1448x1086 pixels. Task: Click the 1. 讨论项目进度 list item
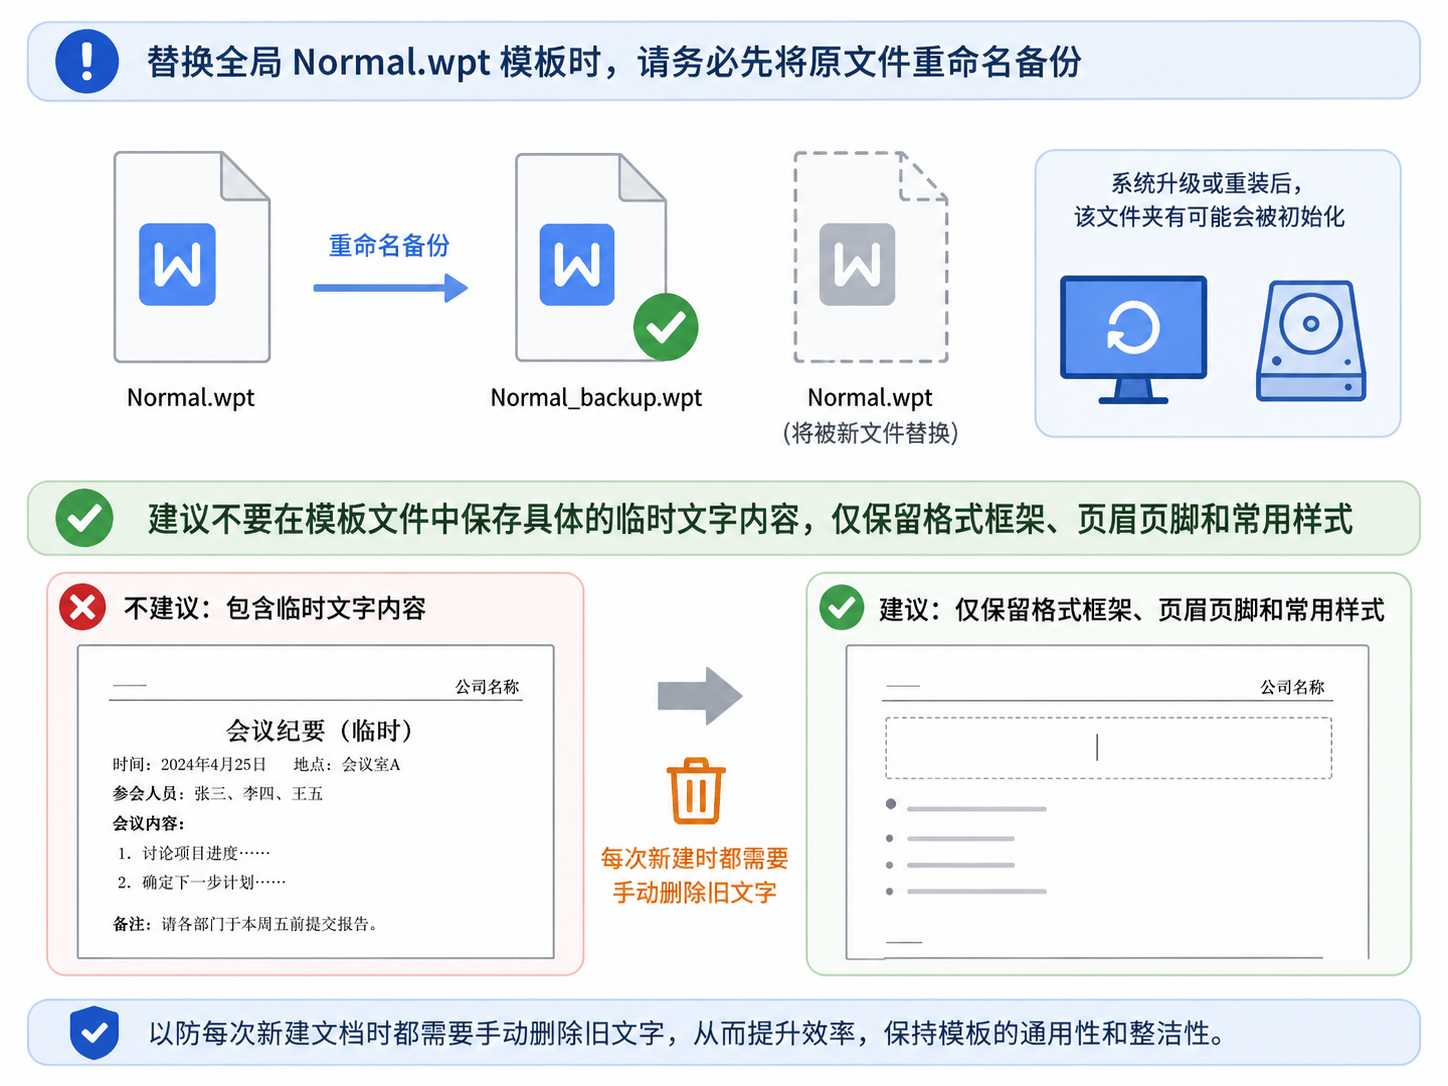(194, 853)
